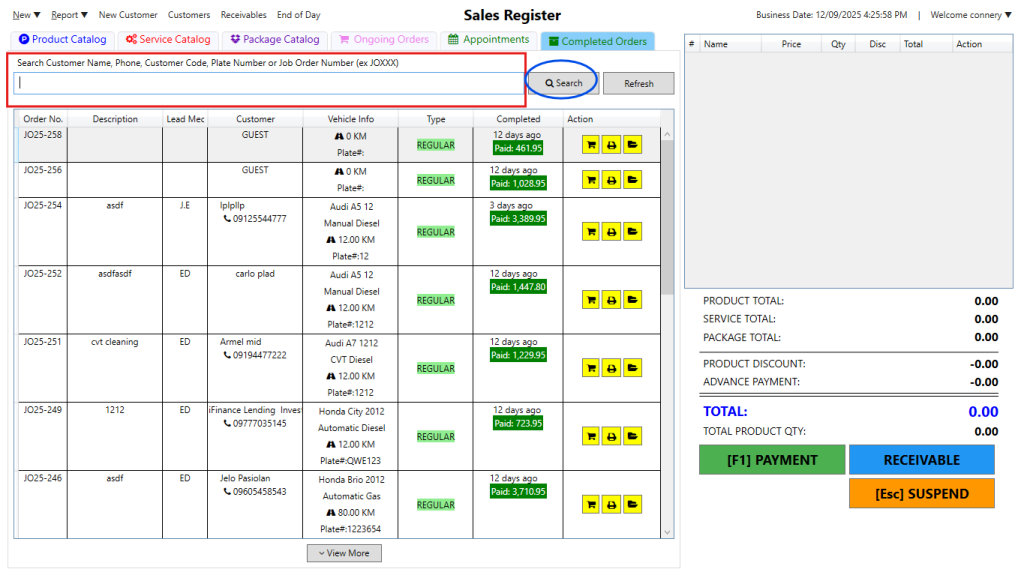Screen dimensions: 1024x575
Task: Click the cart icon for order JO25-246
Action: 591,504
